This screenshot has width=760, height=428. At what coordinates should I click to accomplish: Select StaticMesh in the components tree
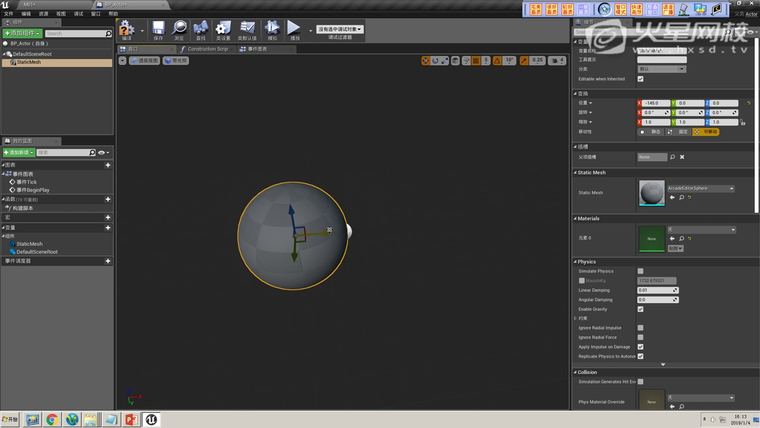click(28, 62)
